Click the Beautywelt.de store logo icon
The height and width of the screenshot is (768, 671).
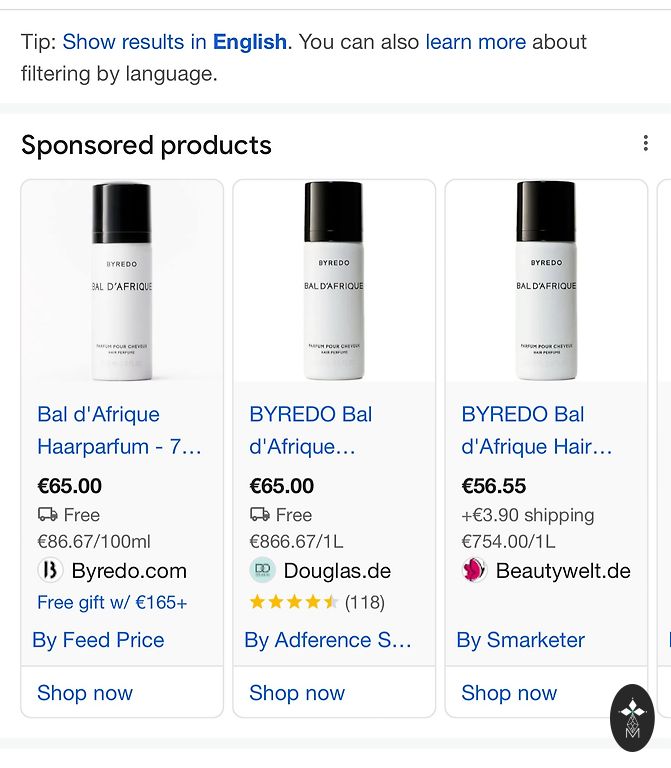[474, 571]
